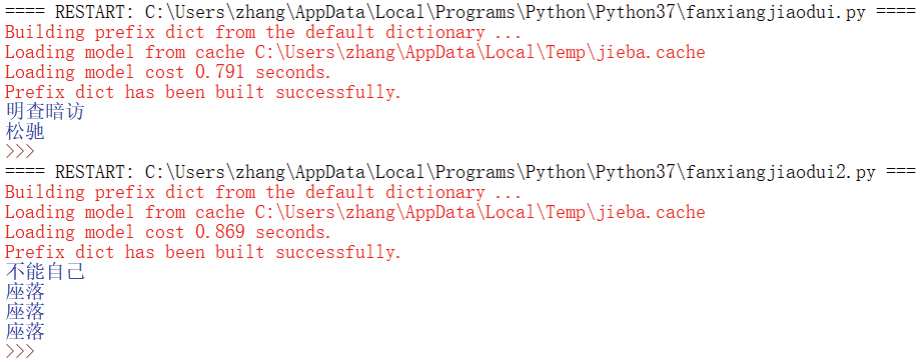This screenshot has height=361, width=922.
Task: Place cursor at the final >>> prompt
Action: [x=20, y=352]
